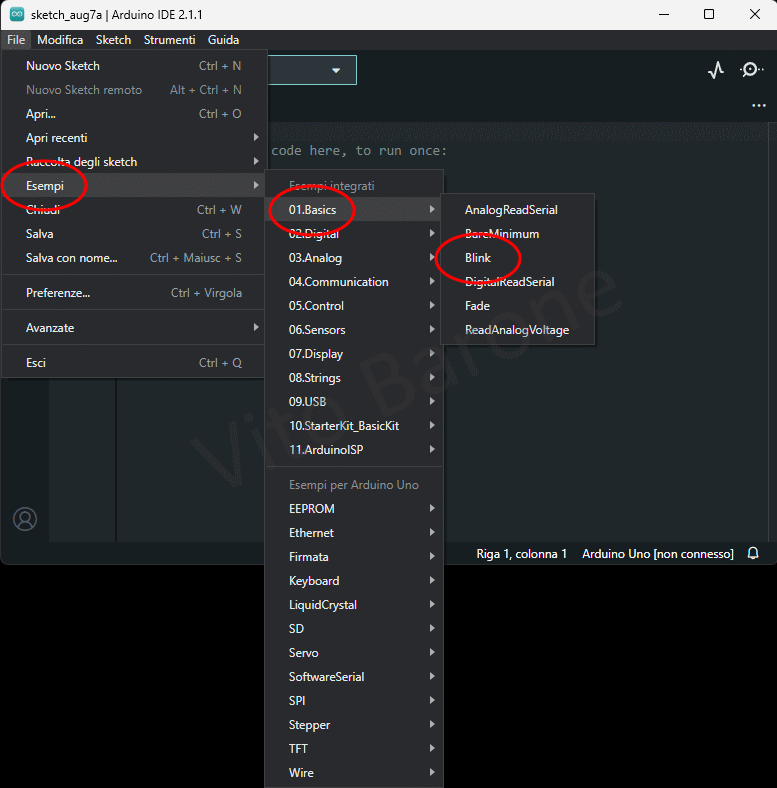Open SD library examples
Viewport: 777px width, 788px height.
point(354,629)
